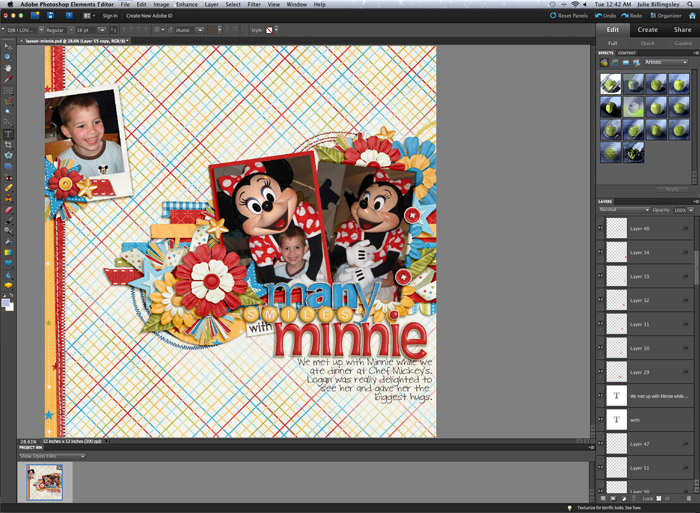Select the Eyedropper tool
This screenshot has height=513, width=700.
click(x=8, y=79)
